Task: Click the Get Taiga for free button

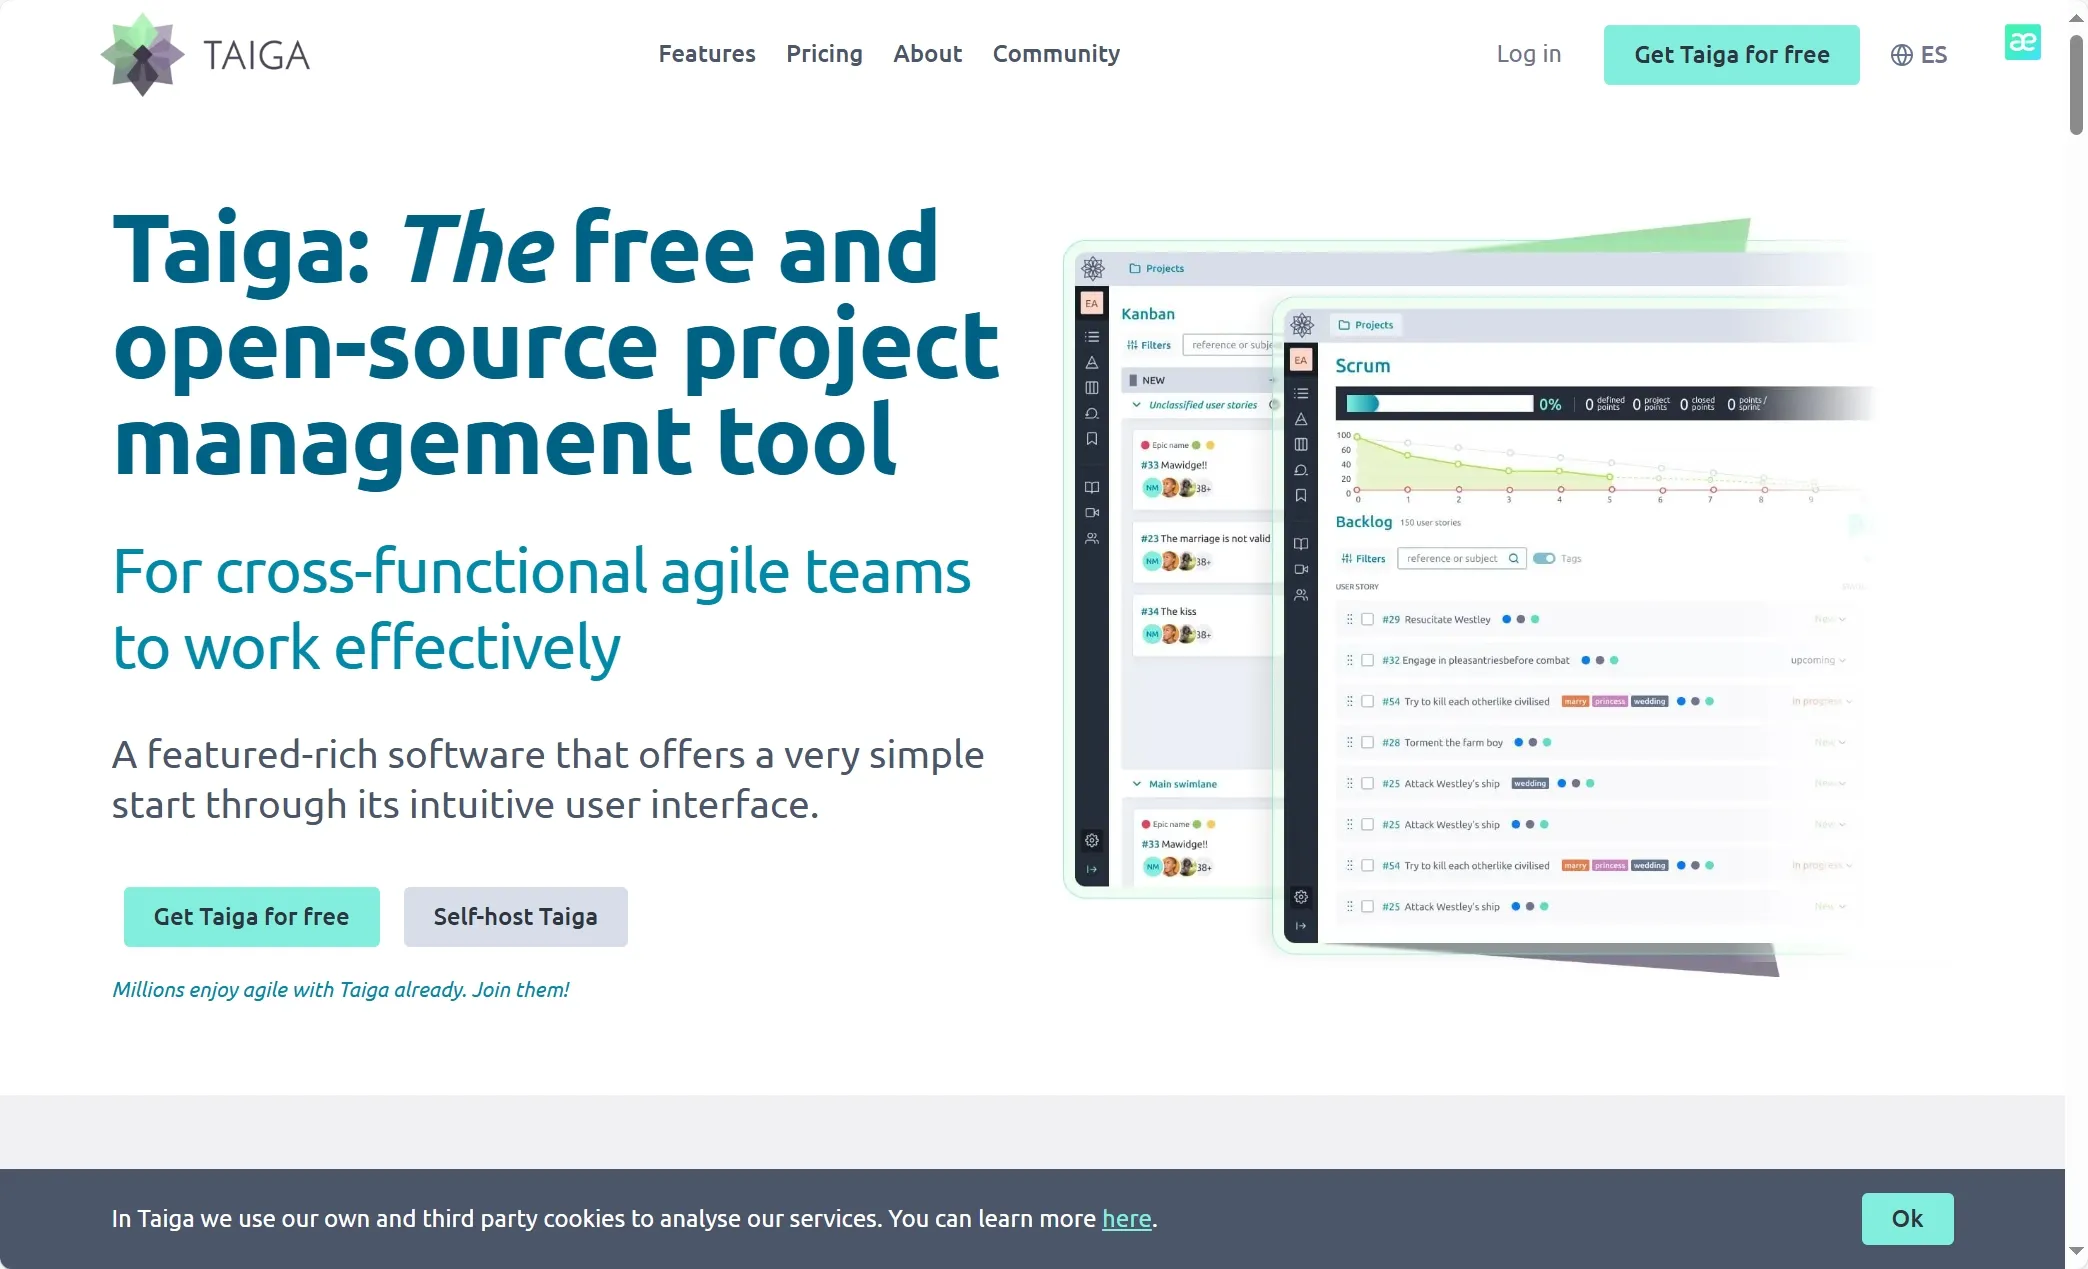Action: point(1730,54)
